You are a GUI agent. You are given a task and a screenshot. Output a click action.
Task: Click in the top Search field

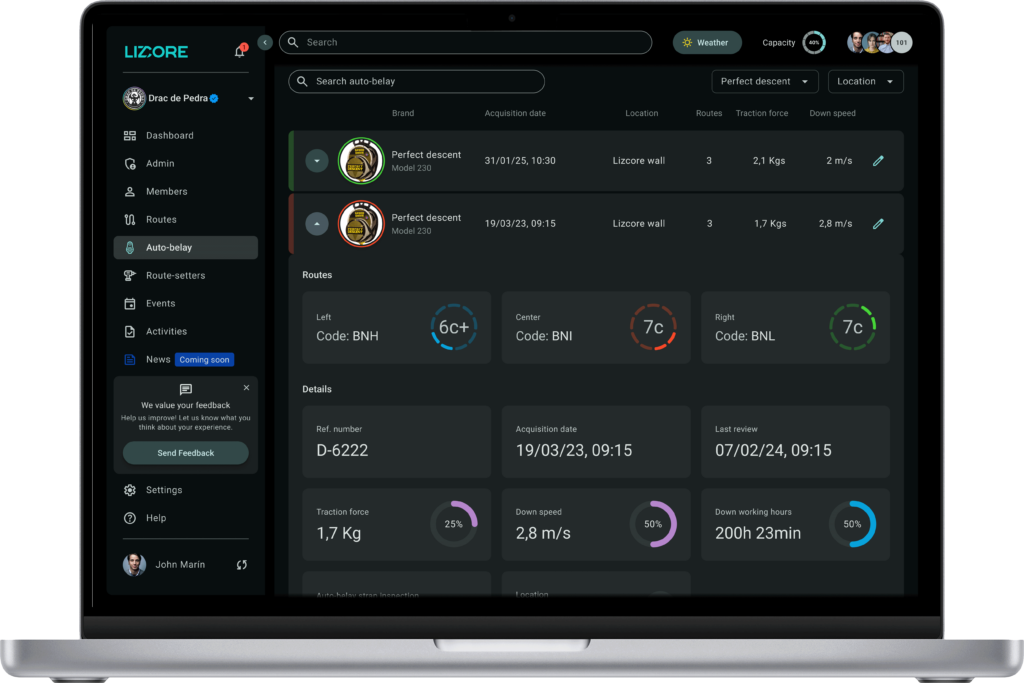point(466,42)
